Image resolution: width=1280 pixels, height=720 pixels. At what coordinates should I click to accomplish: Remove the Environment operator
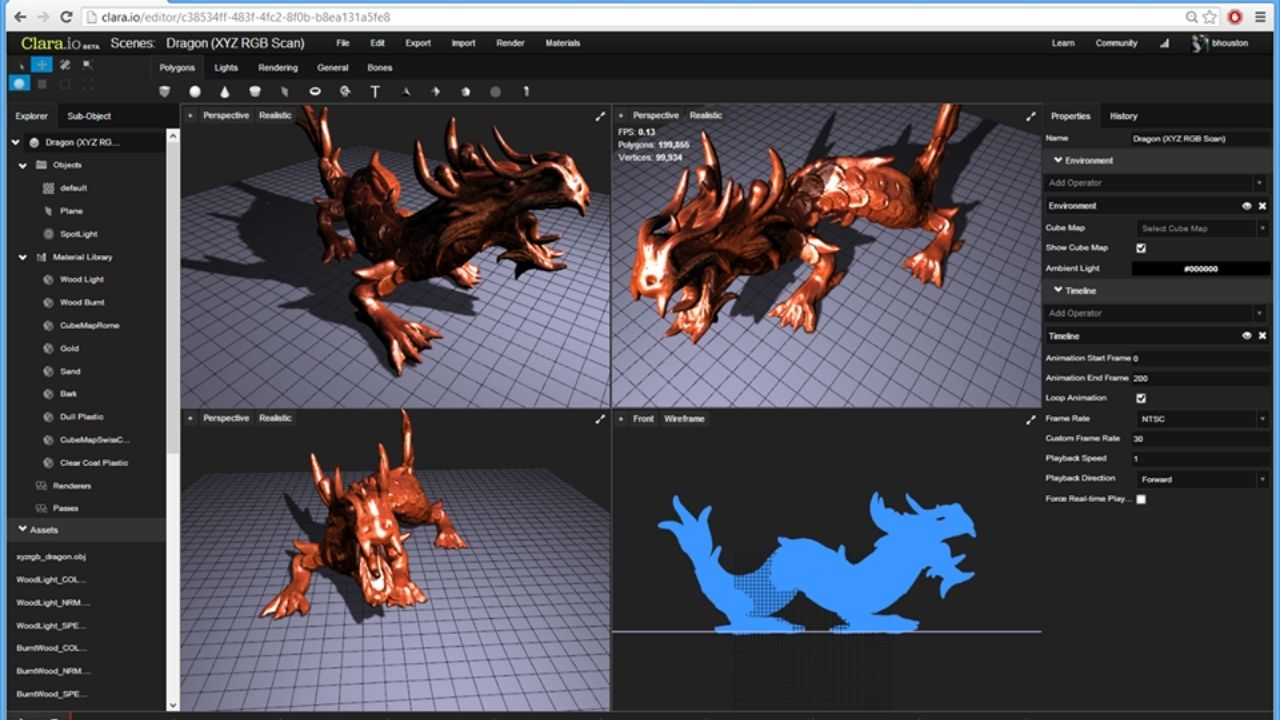pos(1262,206)
